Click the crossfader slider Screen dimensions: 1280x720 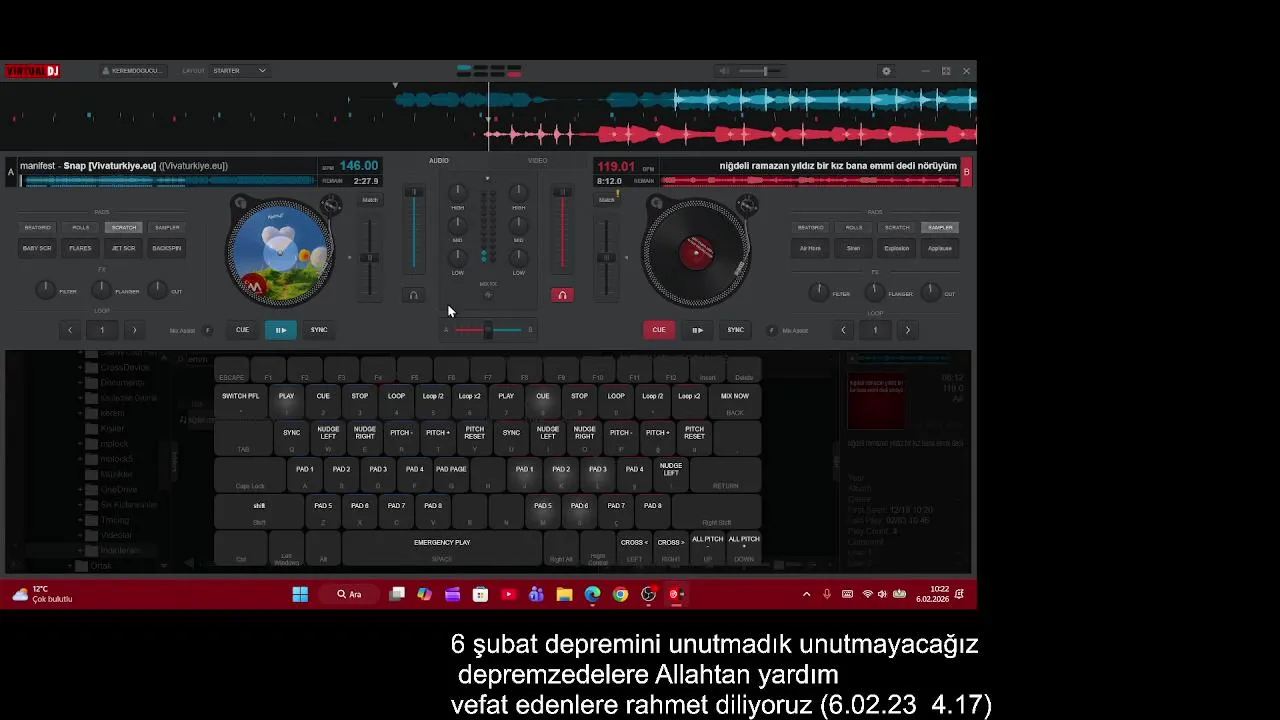(488, 330)
